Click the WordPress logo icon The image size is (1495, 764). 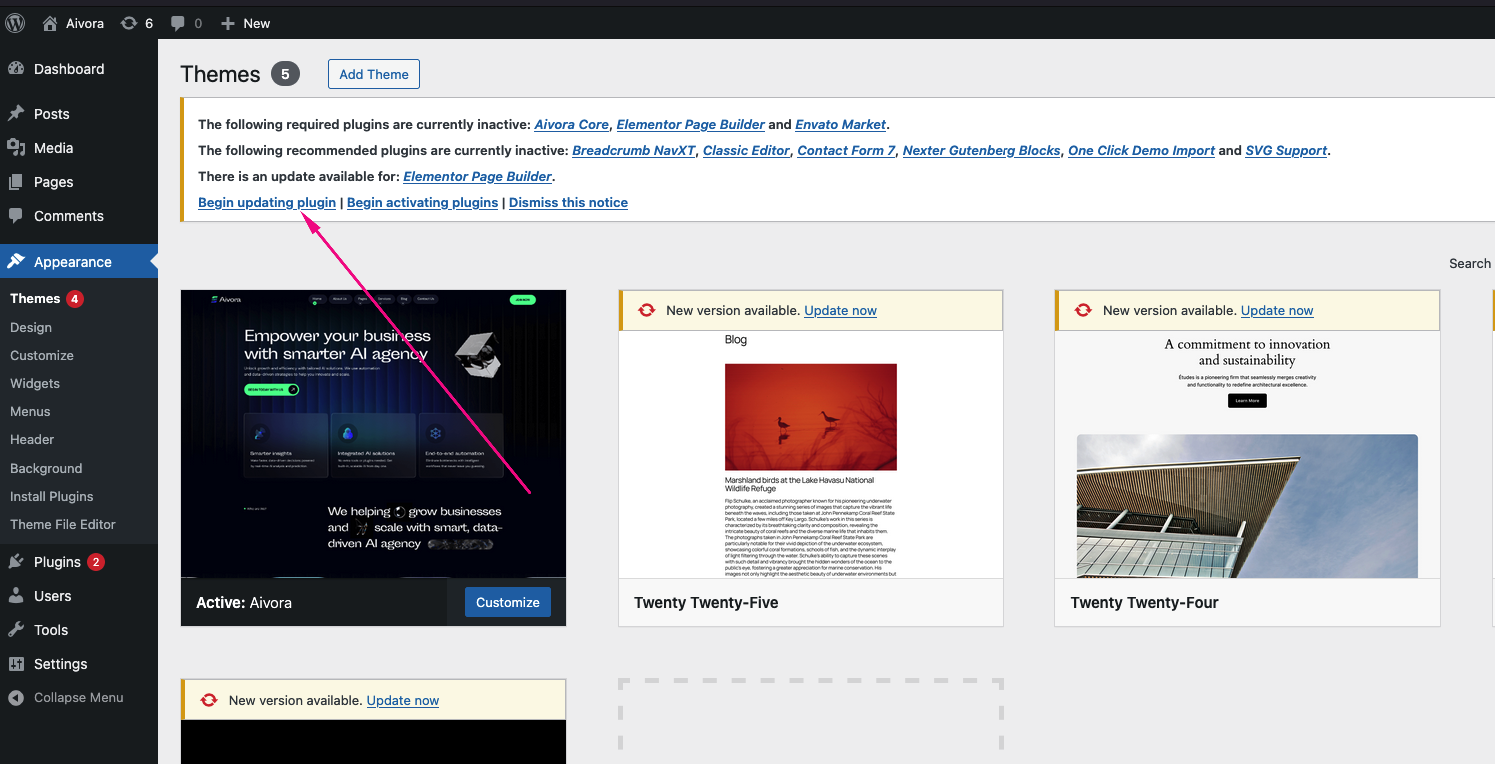click(x=15, y=22)
